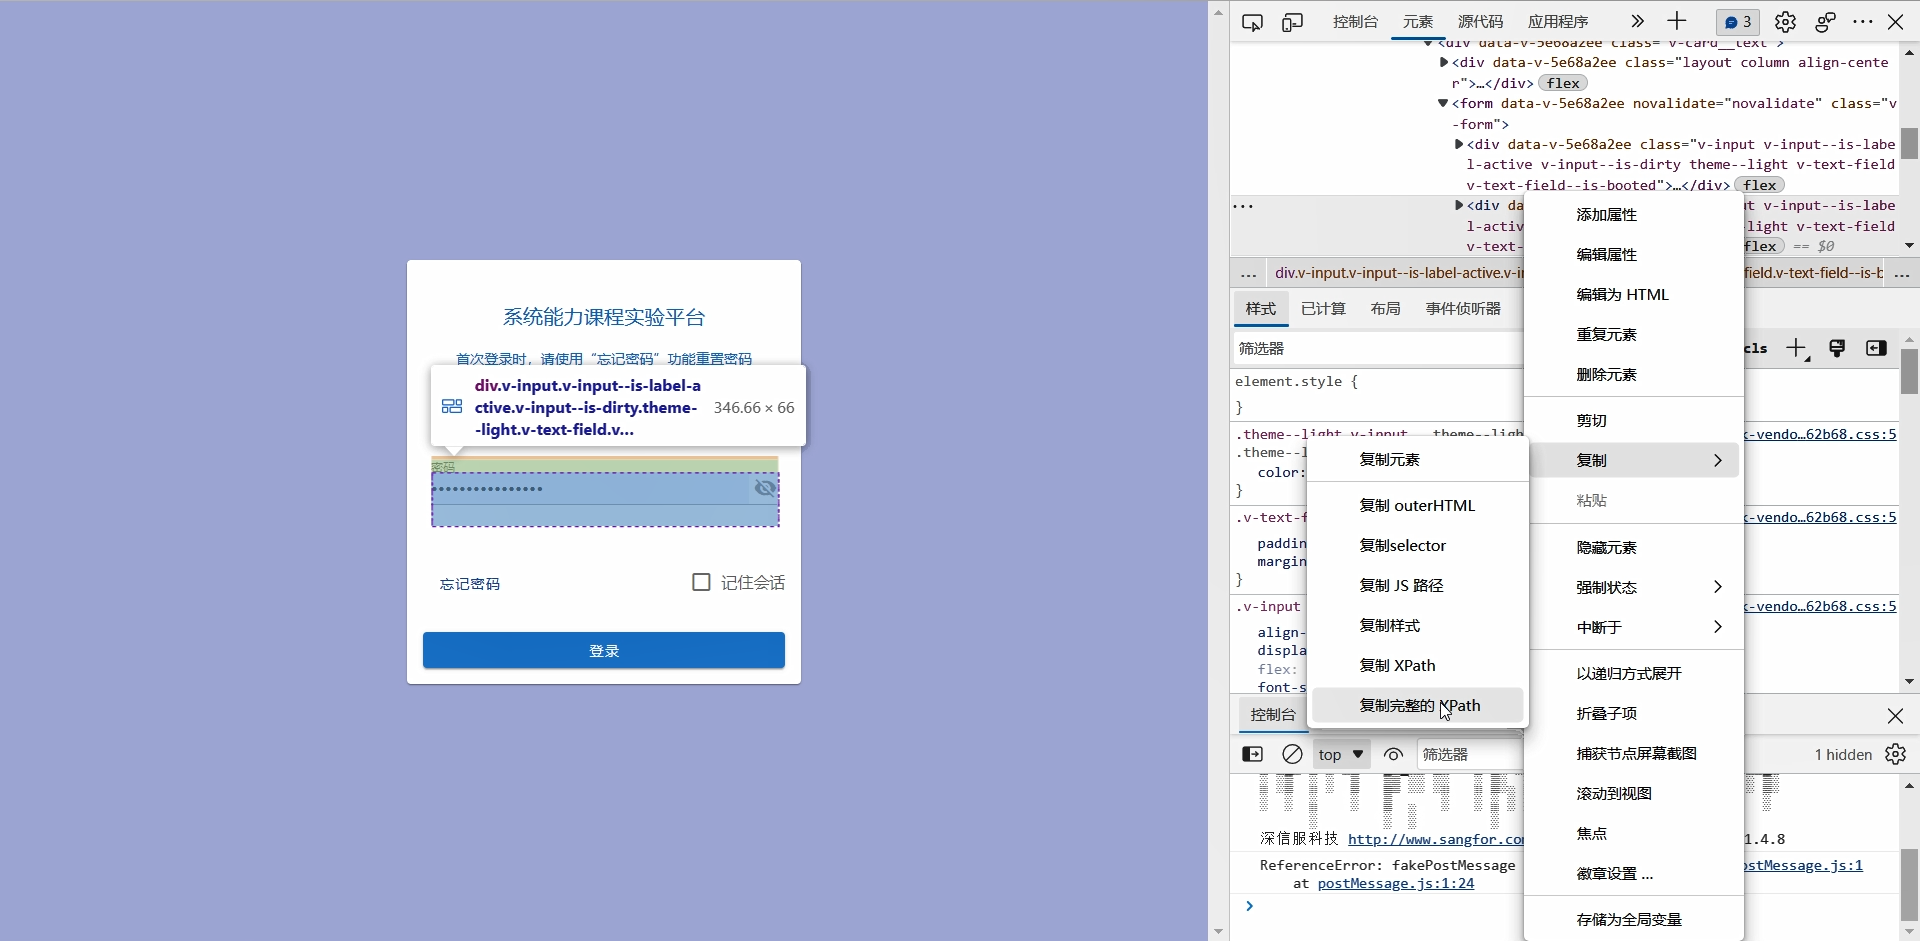Open the 布局 tab
The image size is (1920, 941).
pos(1385,308)
